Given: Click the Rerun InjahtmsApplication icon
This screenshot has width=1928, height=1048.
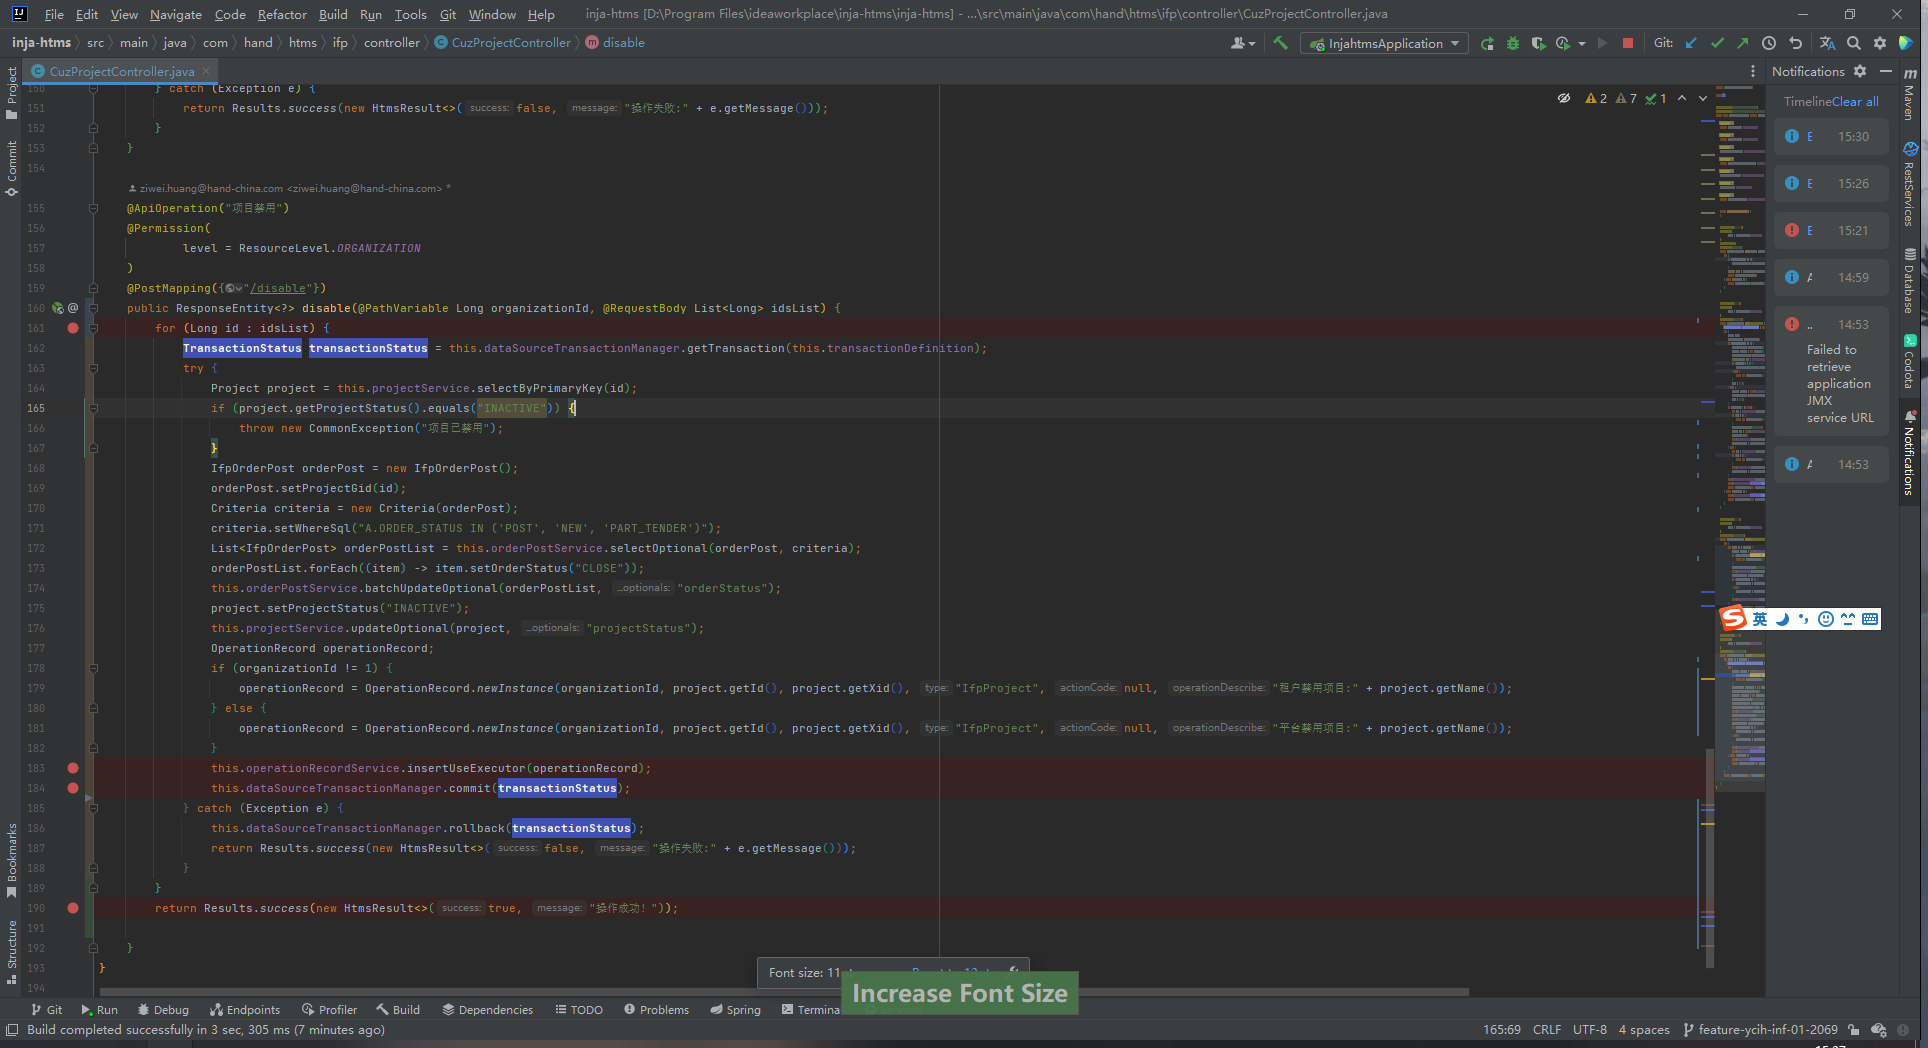Looking at the screenshot, I should [x=1487, y=43].
